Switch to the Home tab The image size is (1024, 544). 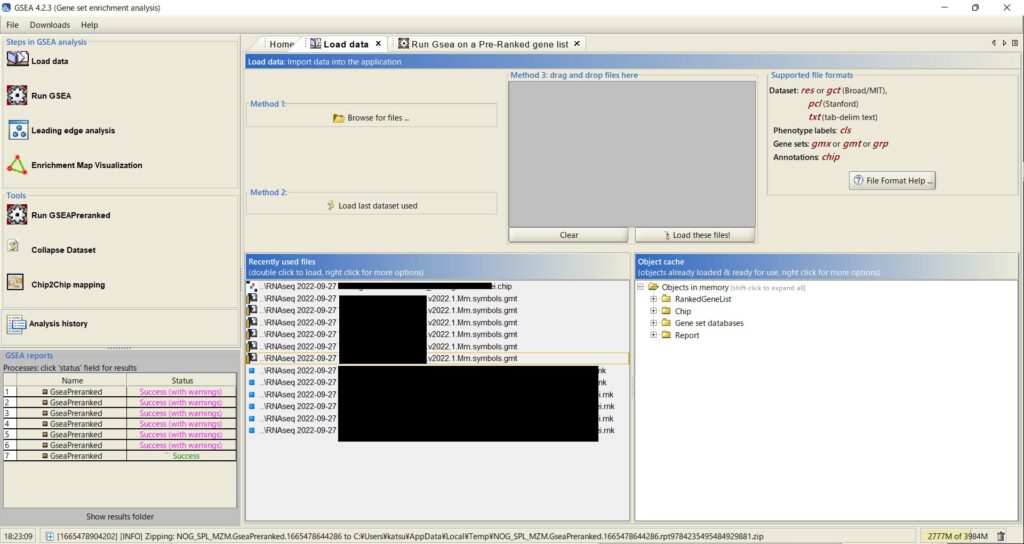click(x=281, y=44)
